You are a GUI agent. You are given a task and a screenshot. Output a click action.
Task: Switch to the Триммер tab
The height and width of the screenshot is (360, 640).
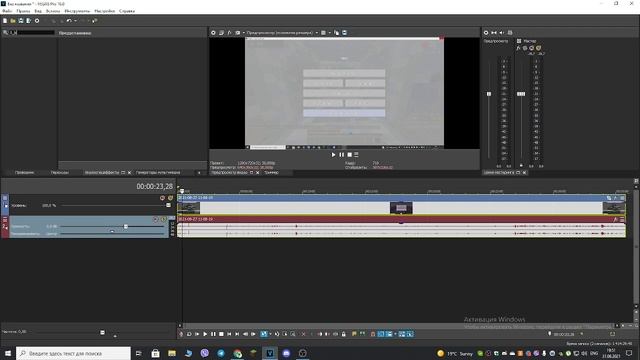coord(271,173)
